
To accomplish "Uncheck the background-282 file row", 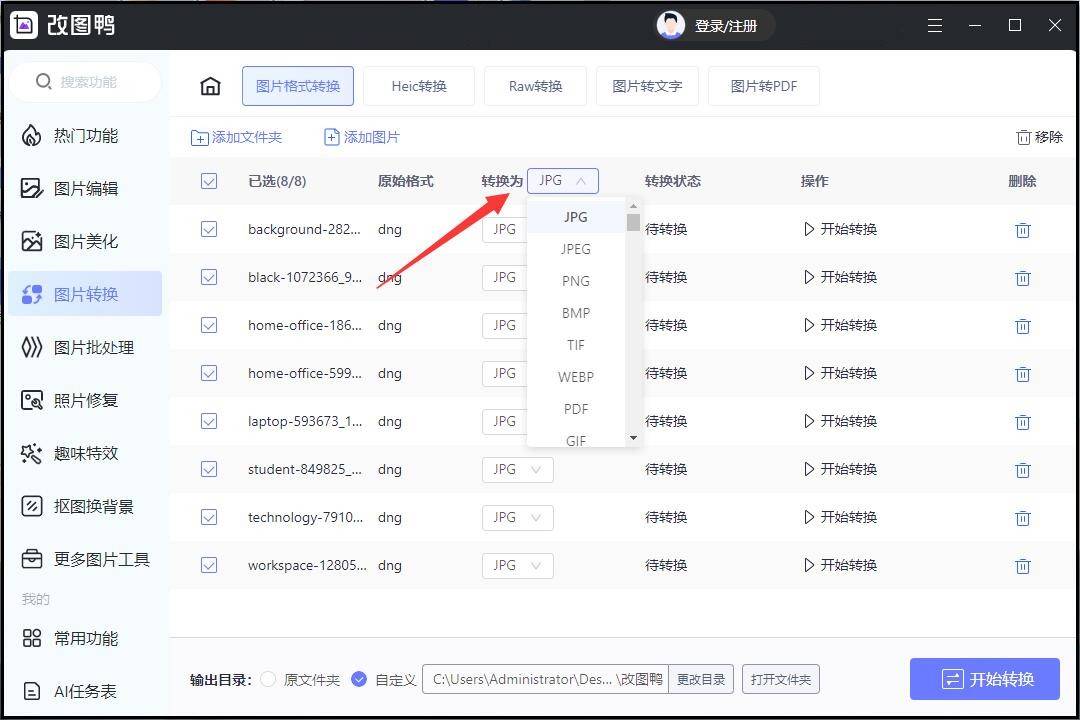I will tap(209, 229).
